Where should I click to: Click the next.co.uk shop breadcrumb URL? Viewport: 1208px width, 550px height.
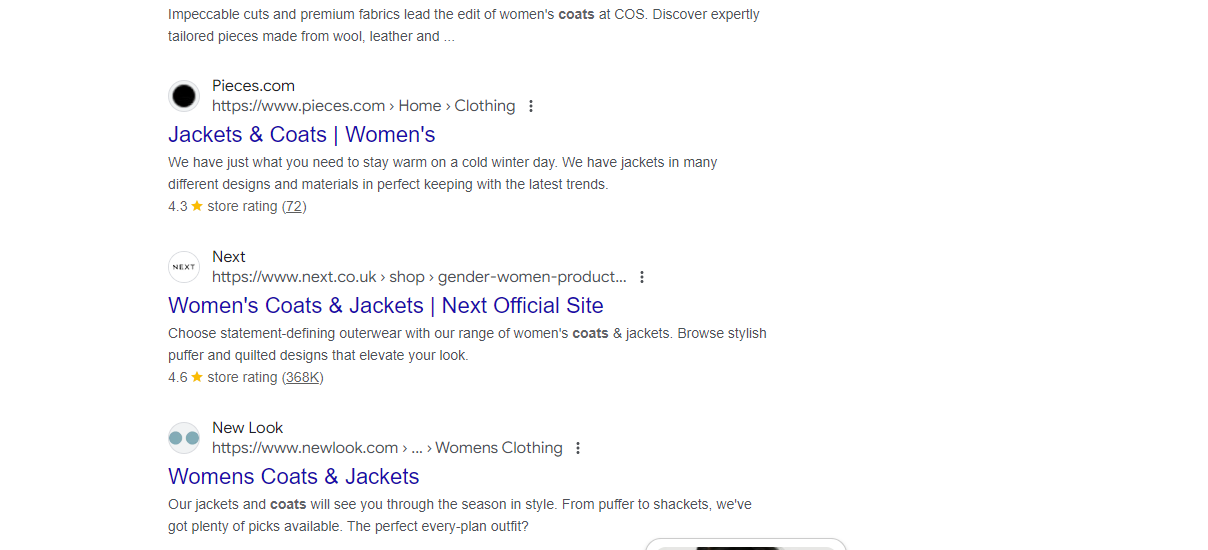419,277
